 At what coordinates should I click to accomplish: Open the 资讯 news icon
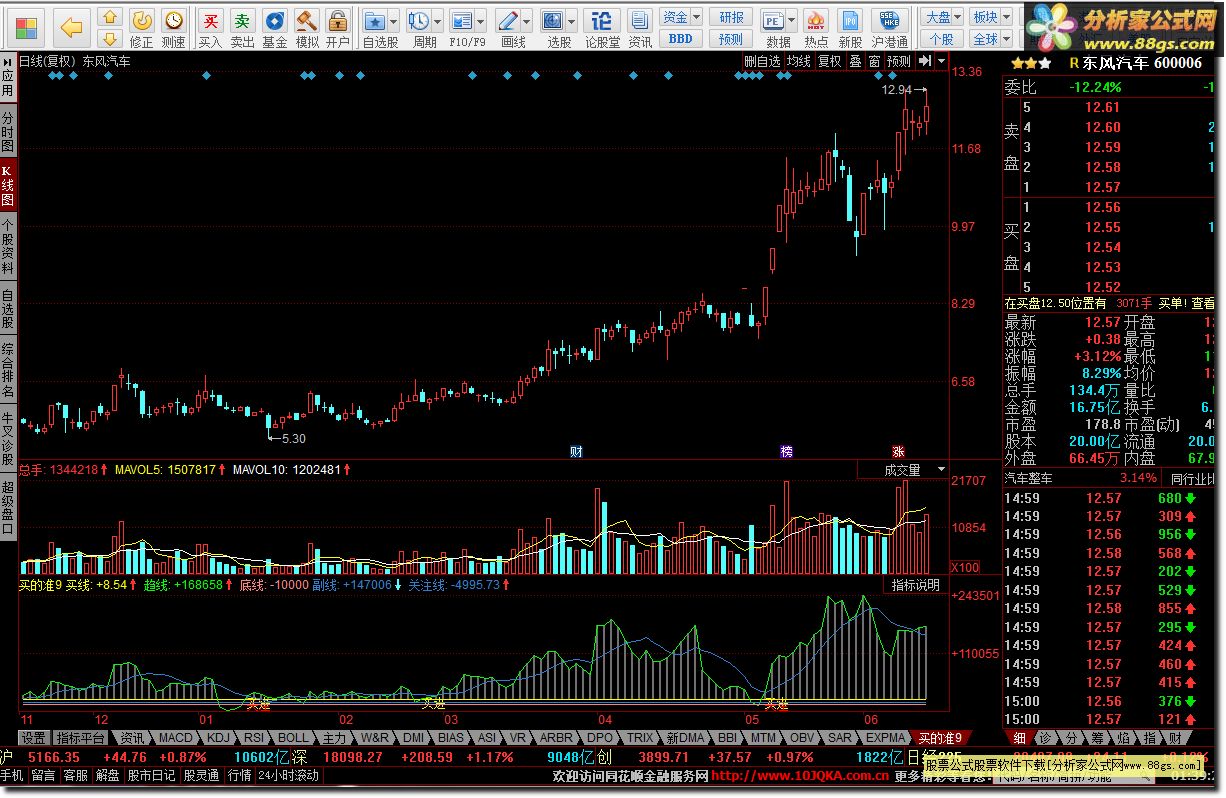click(640, 20)
